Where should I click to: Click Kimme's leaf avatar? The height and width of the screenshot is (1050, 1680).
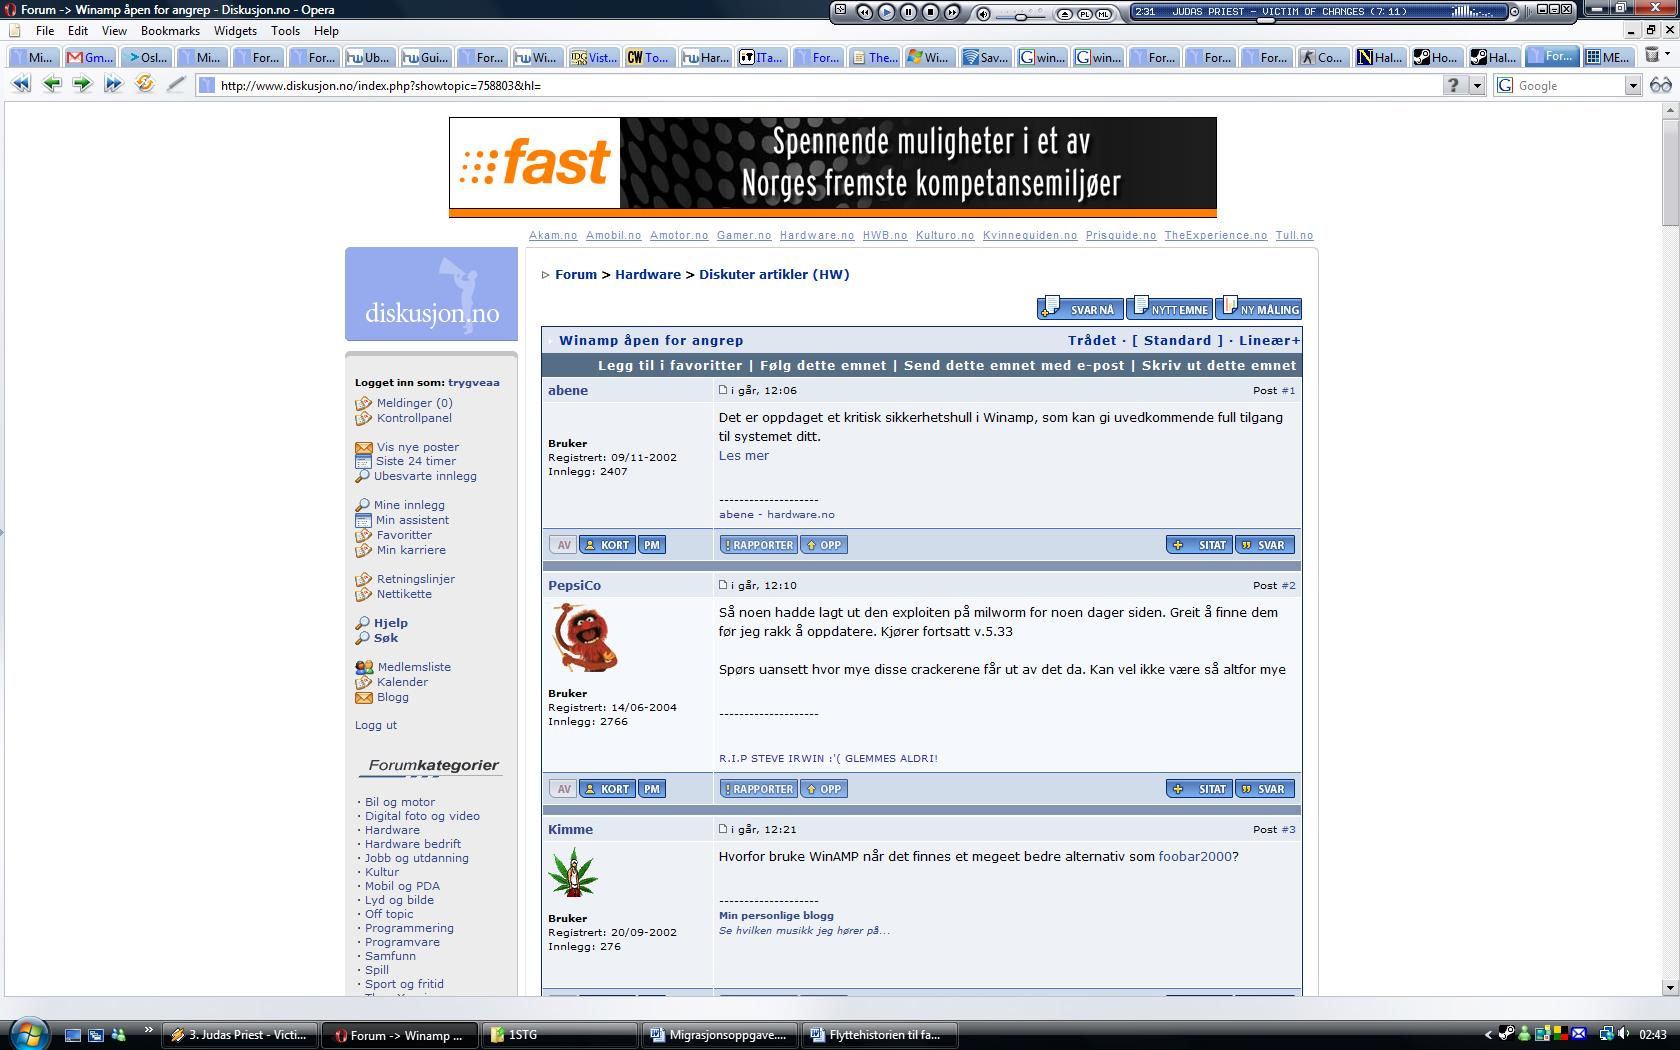pos(573,872)
